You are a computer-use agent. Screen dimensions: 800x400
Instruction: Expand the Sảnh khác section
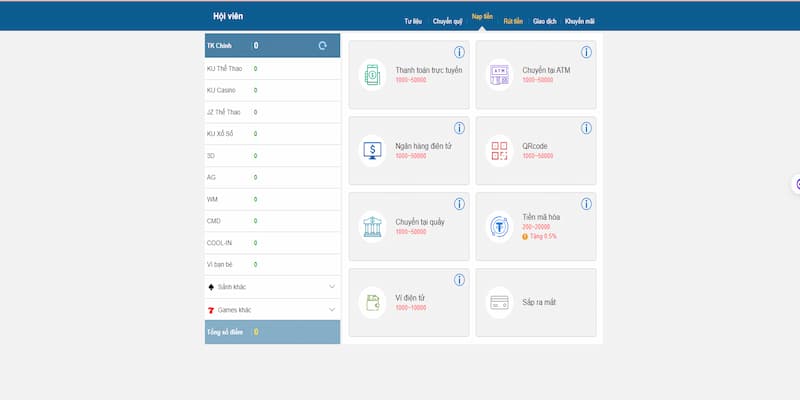331,287
